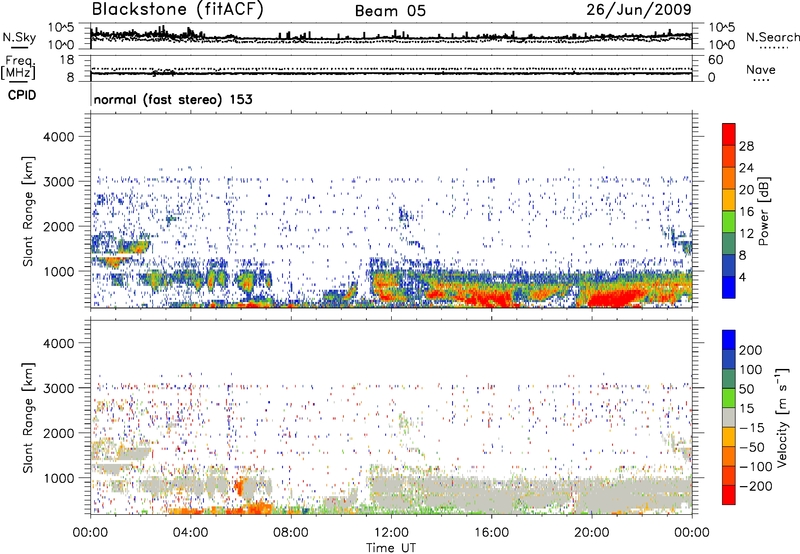Pick the dark green 8–12 dB power swatch
The width and height of the screenshot is (800, 554).
(x=729, y=244)
